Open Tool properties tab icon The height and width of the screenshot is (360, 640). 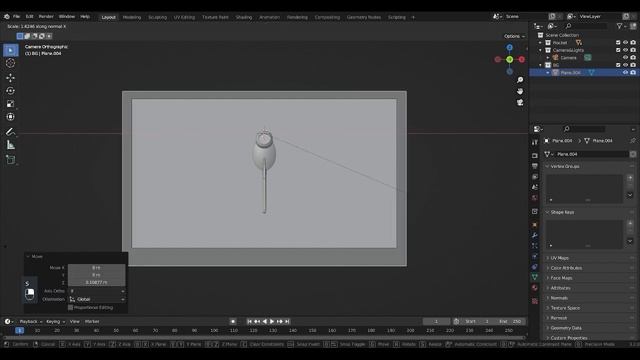click(x=535, y=142)
